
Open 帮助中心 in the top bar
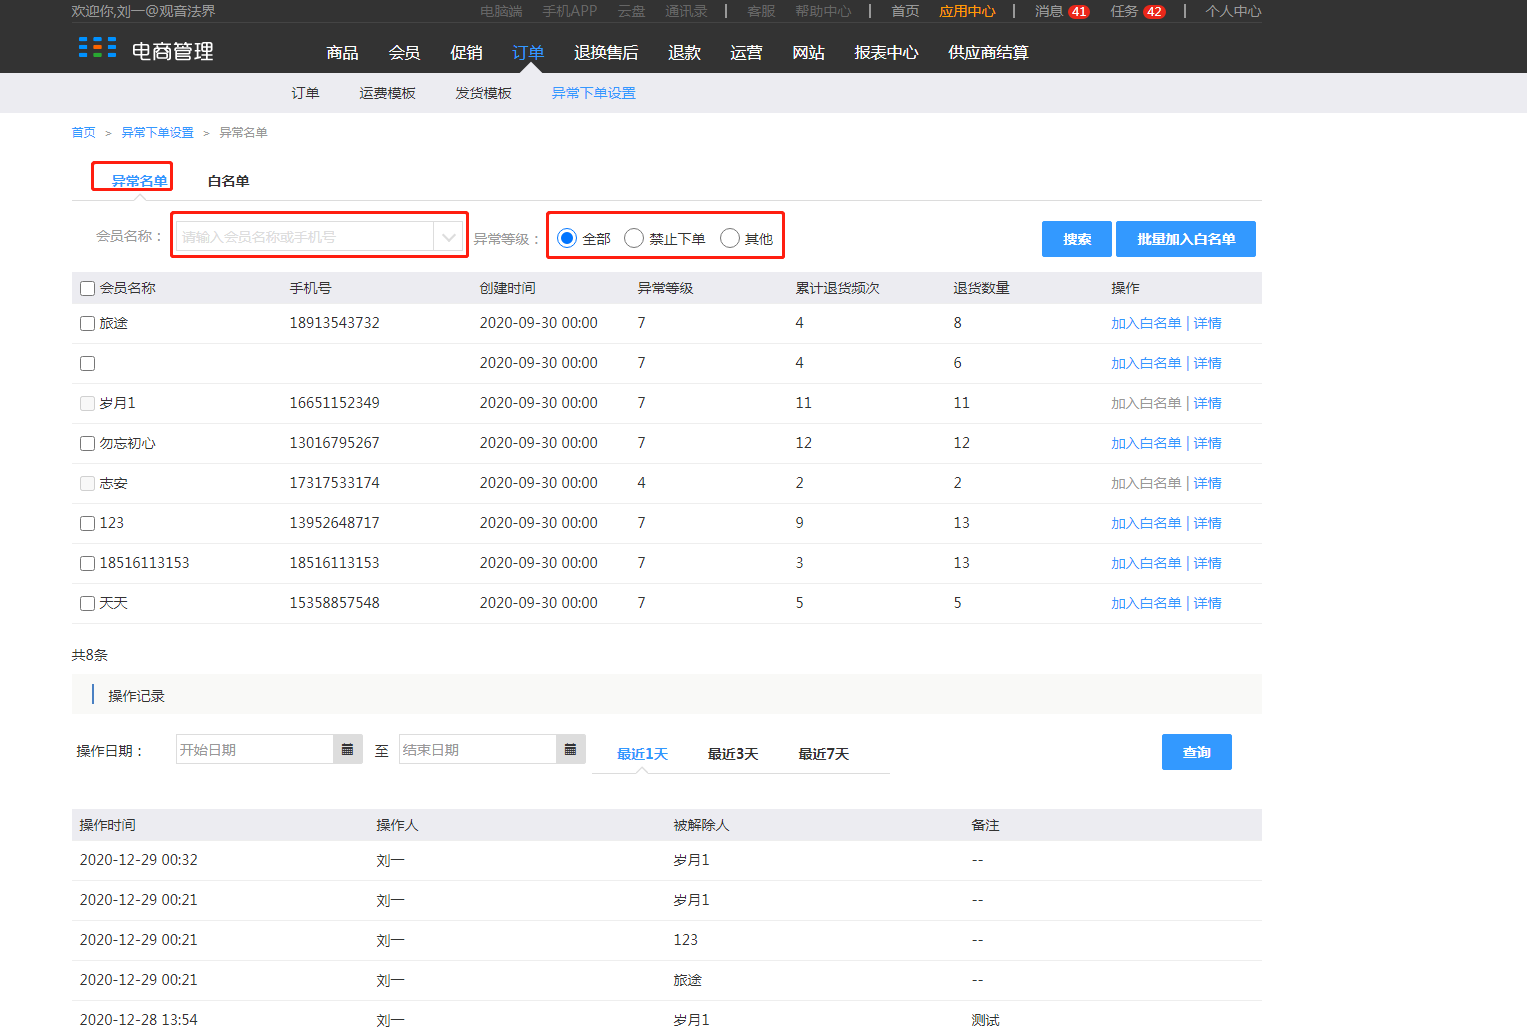(823, 11)
